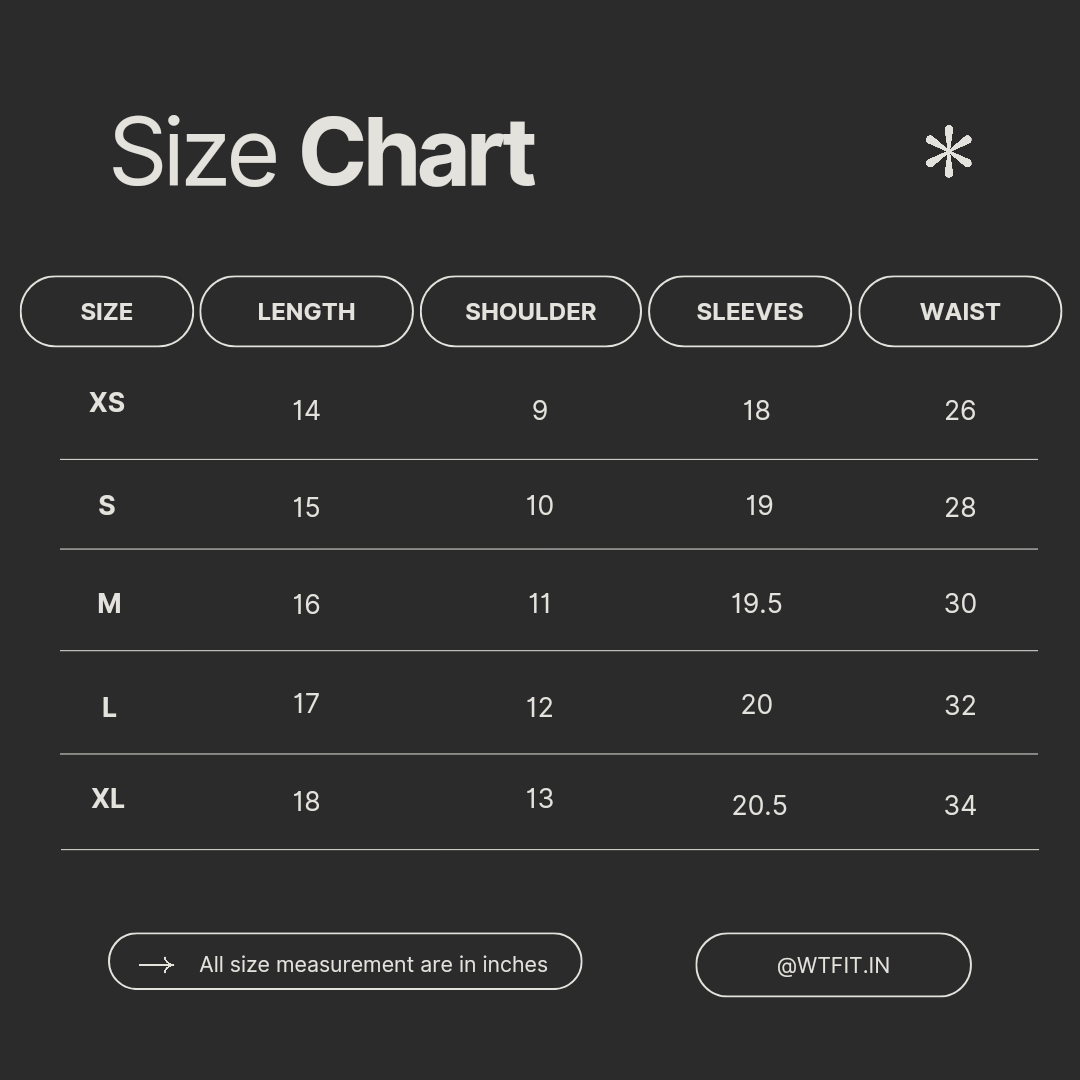Click the SIZE column header pill
The width and height of the screenshot is (1080, 1080).
[x=107, y=312]
